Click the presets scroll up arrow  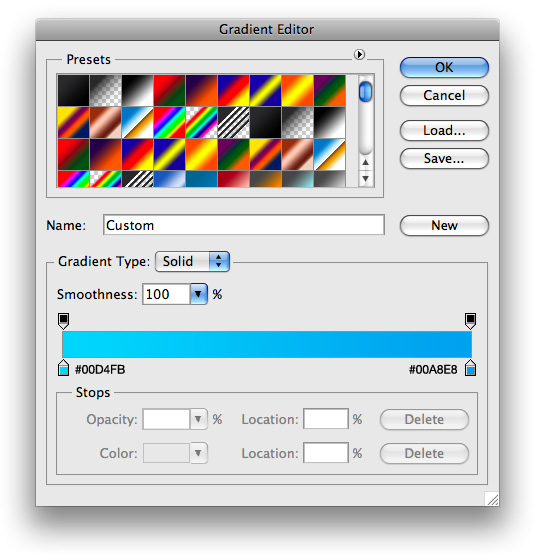pyautogui.click(x=366, y=163)
